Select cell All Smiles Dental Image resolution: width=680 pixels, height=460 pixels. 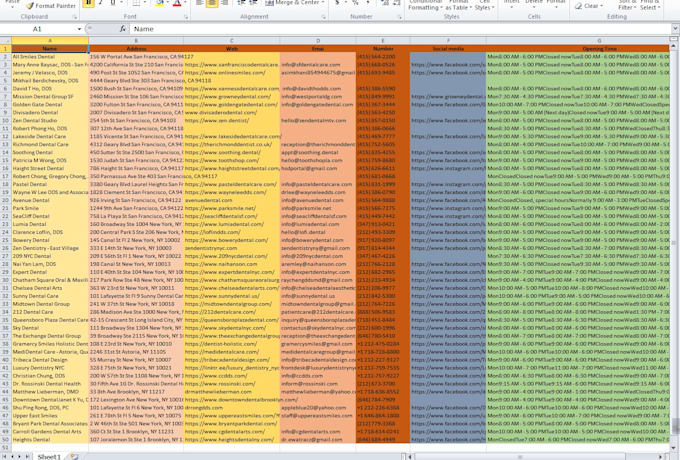[50, 57]
